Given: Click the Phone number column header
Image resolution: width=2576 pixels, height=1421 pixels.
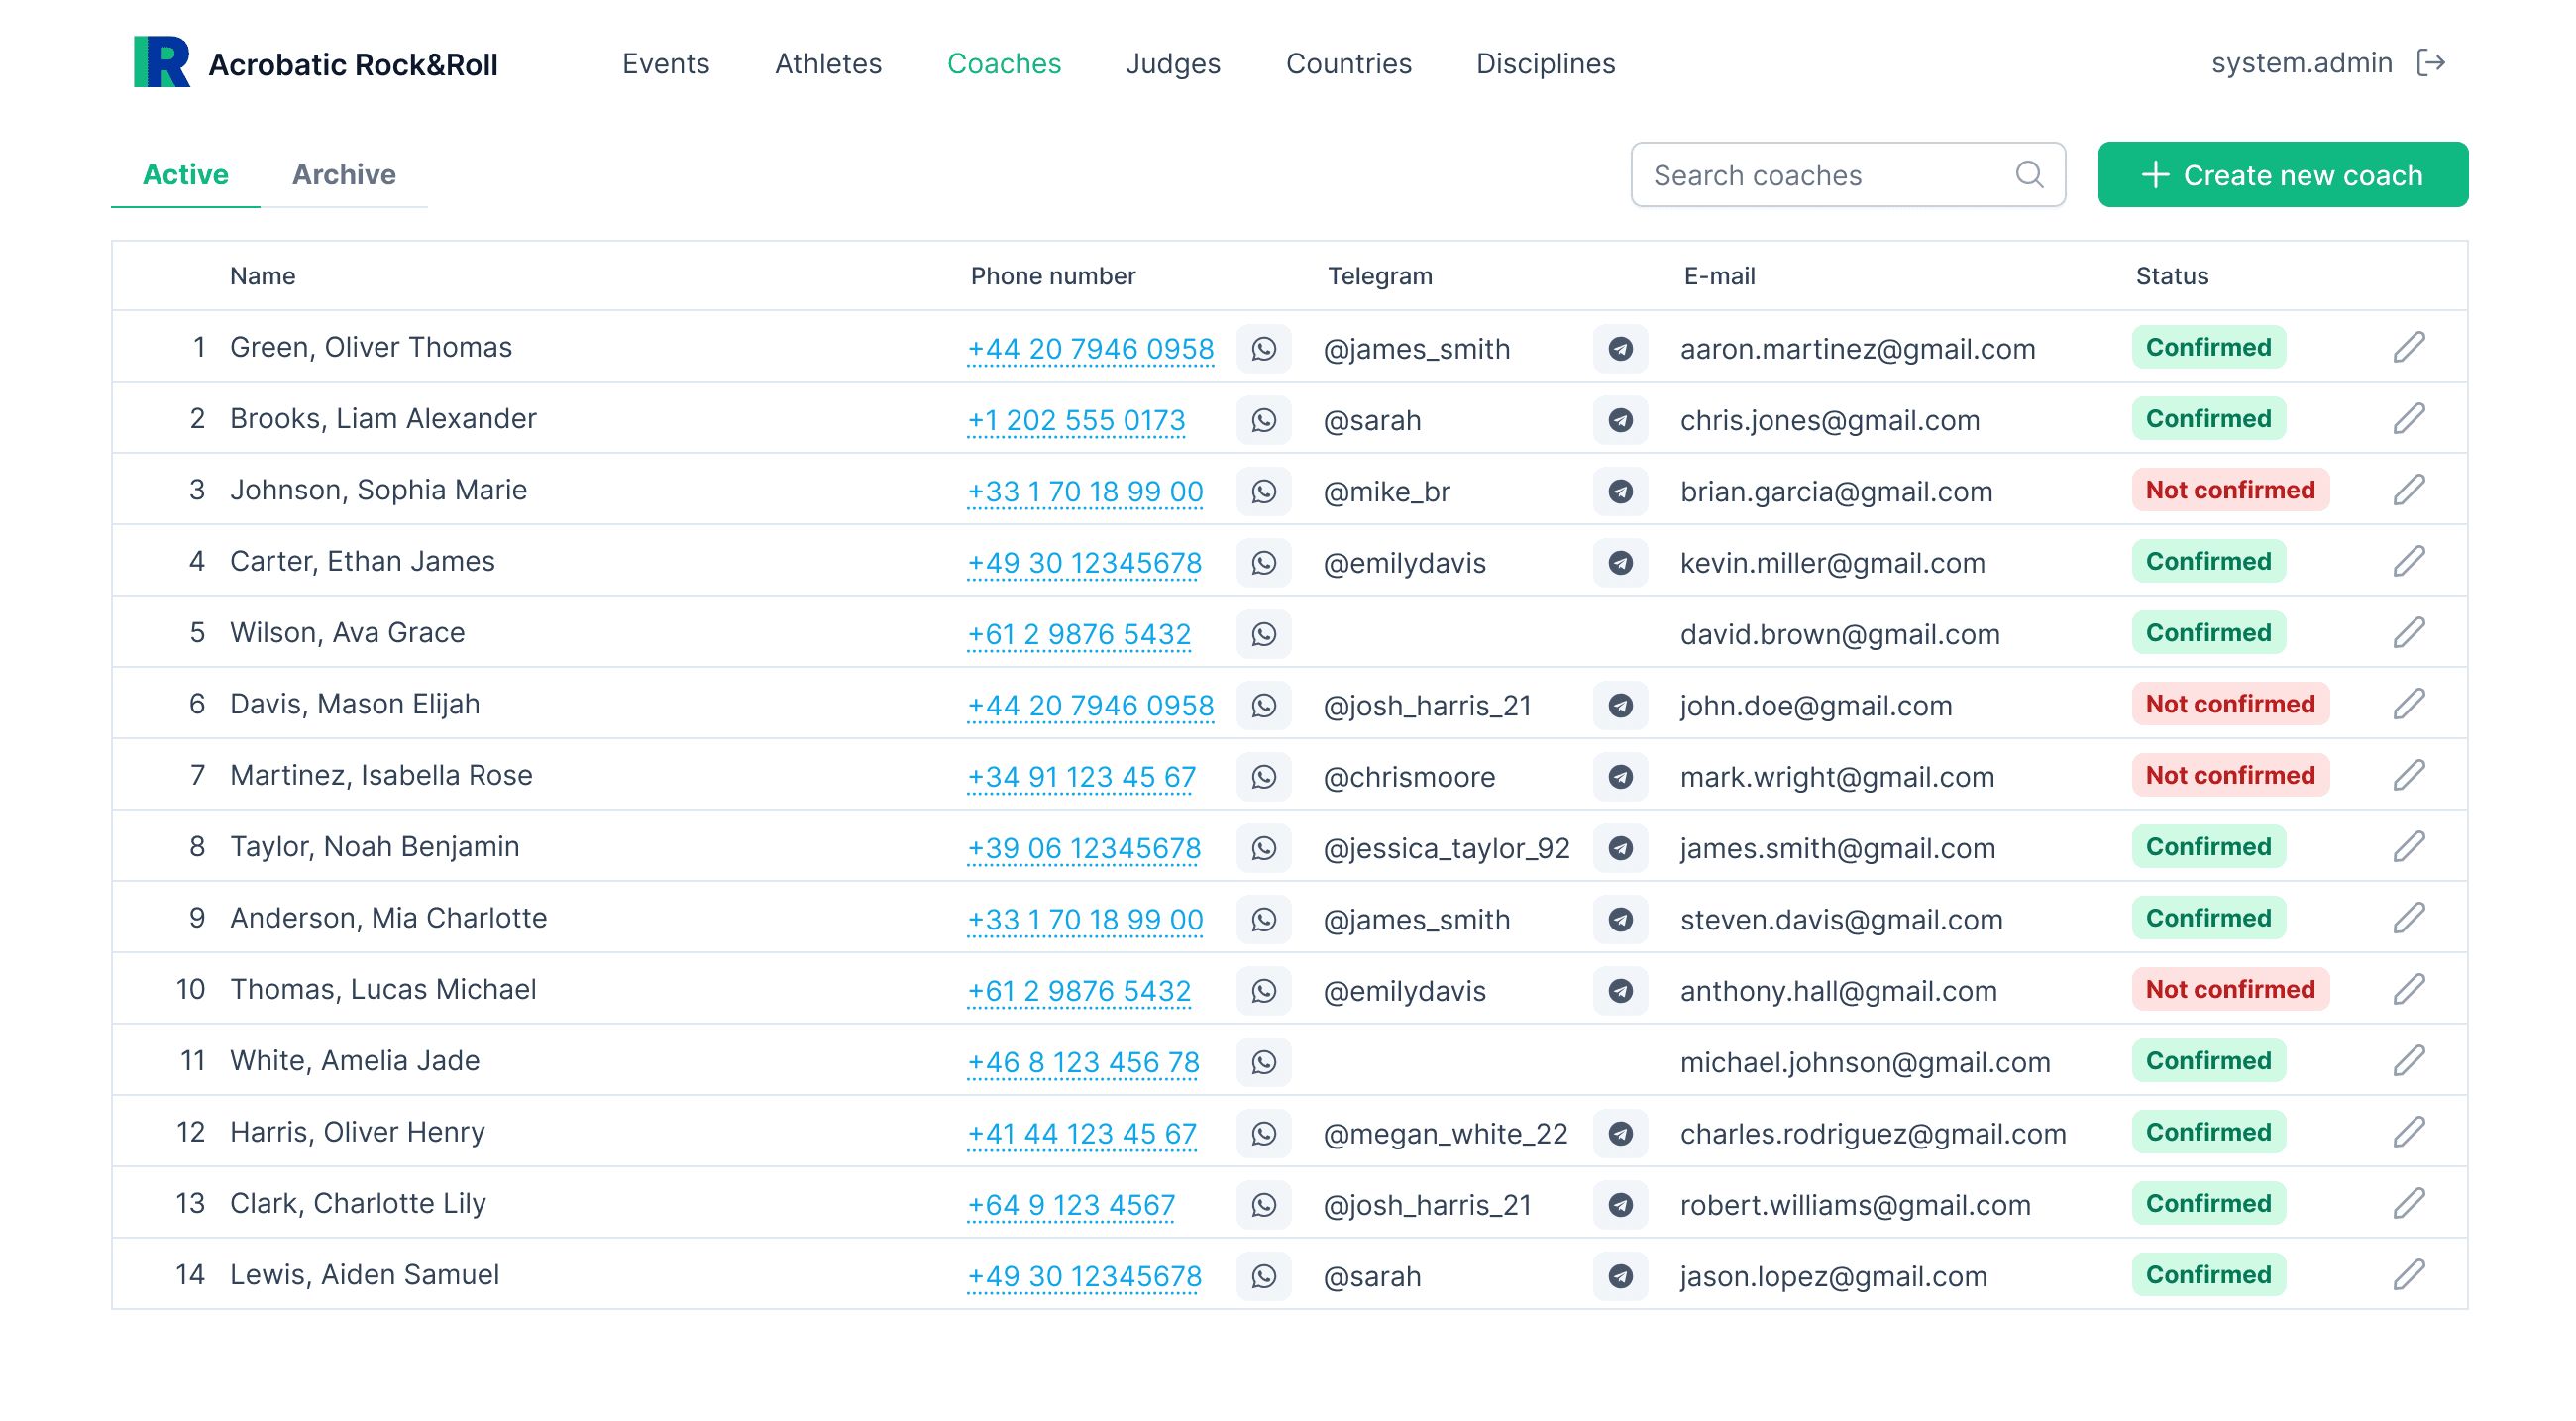Looking at the screenshot, I should [x=1053, y=276].
